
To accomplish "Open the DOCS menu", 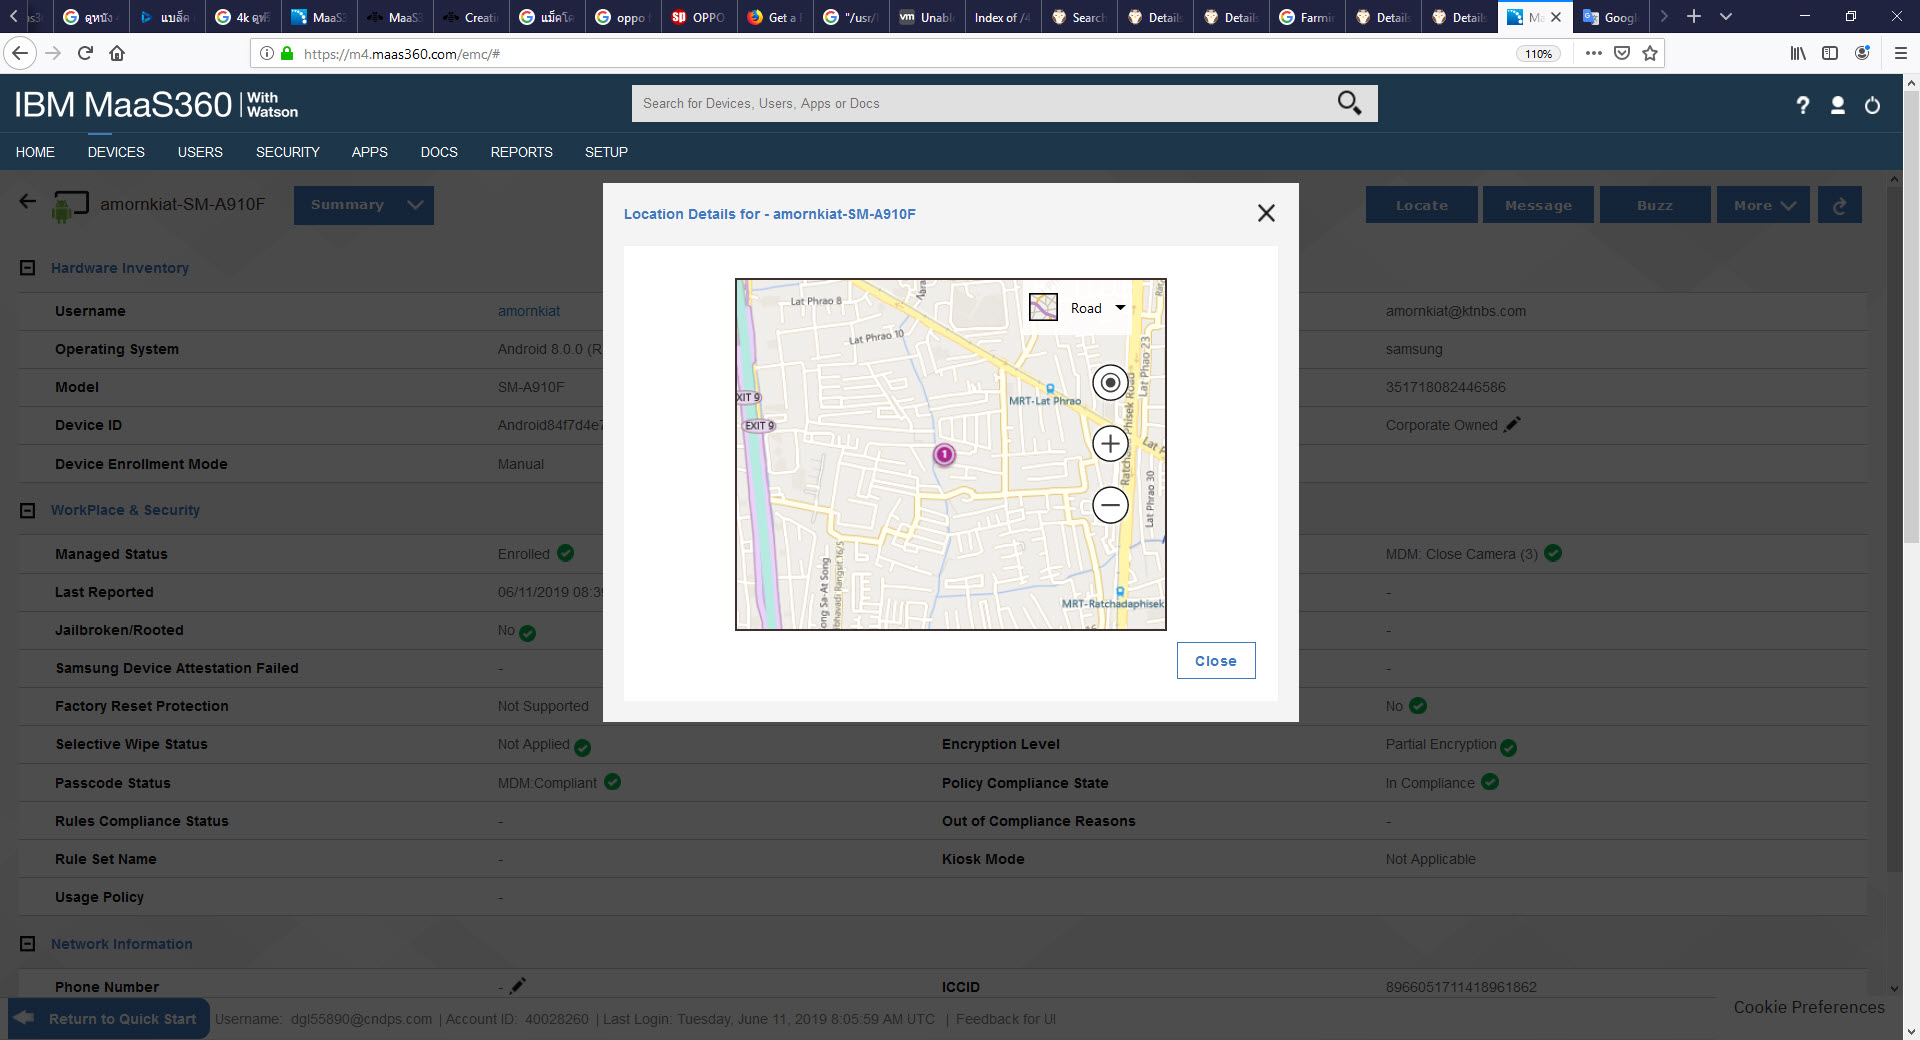I will (439, 152).
